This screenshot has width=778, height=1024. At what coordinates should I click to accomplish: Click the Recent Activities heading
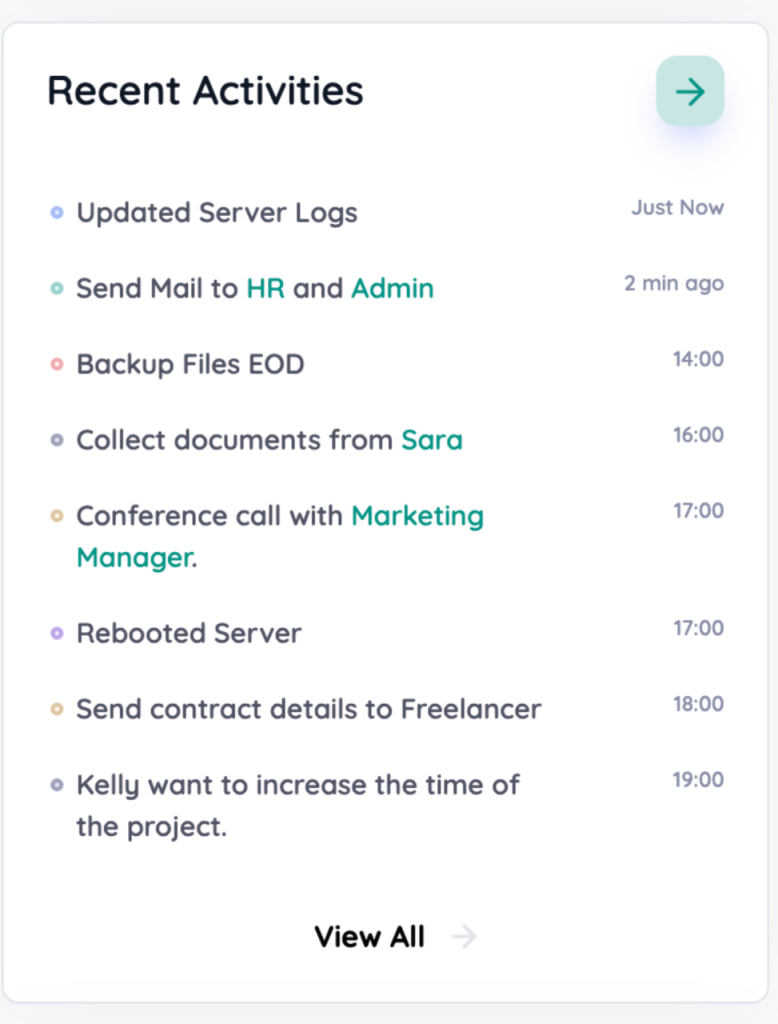[x=205, y=90]
